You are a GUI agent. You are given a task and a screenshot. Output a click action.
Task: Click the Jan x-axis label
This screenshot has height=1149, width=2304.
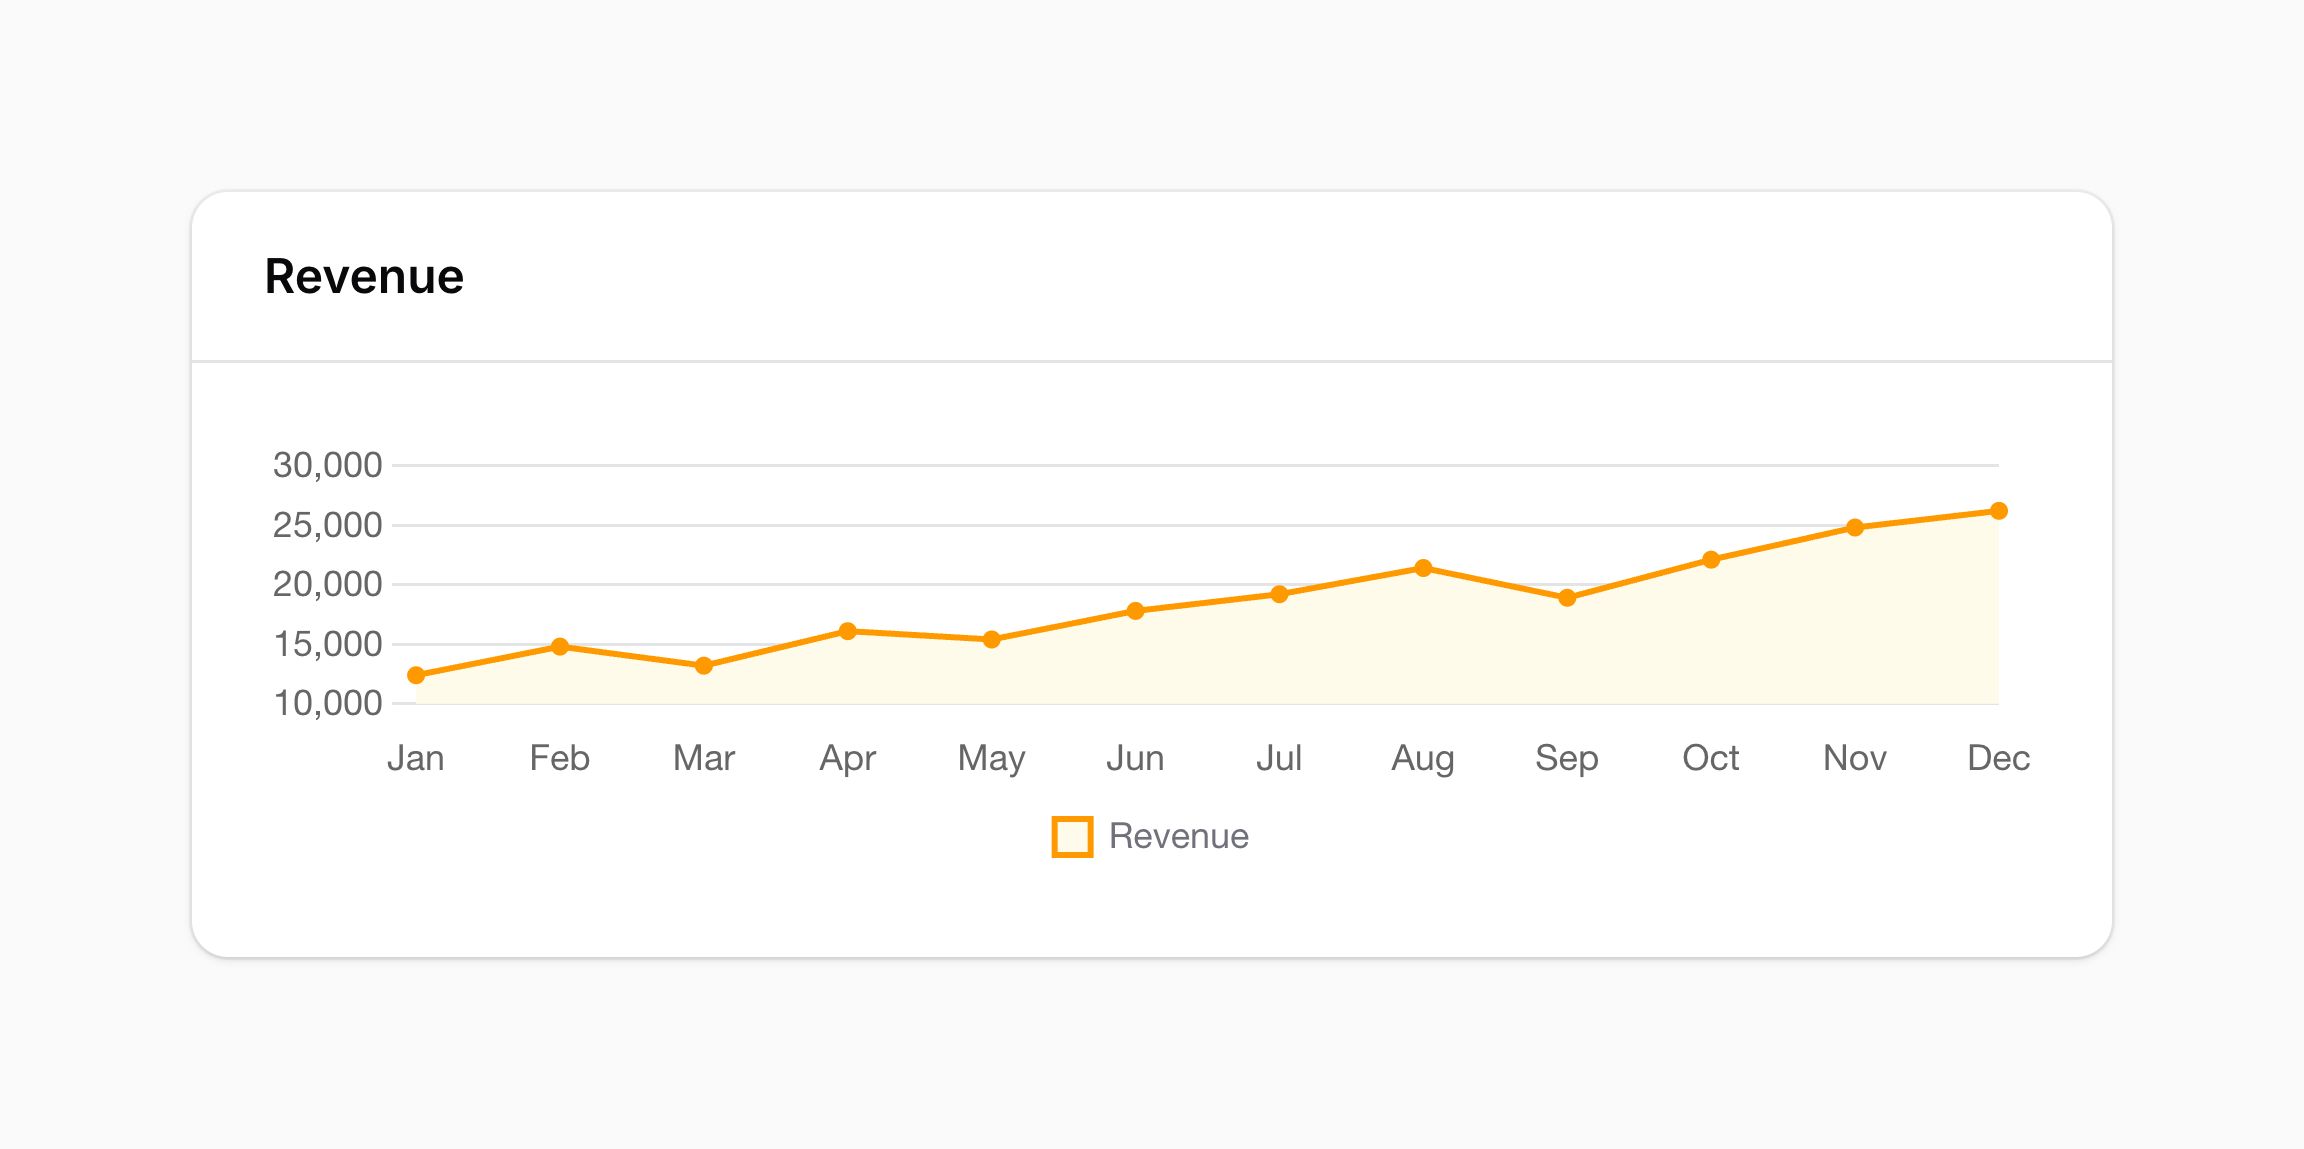pyautogui.click(x=416, y=758)
